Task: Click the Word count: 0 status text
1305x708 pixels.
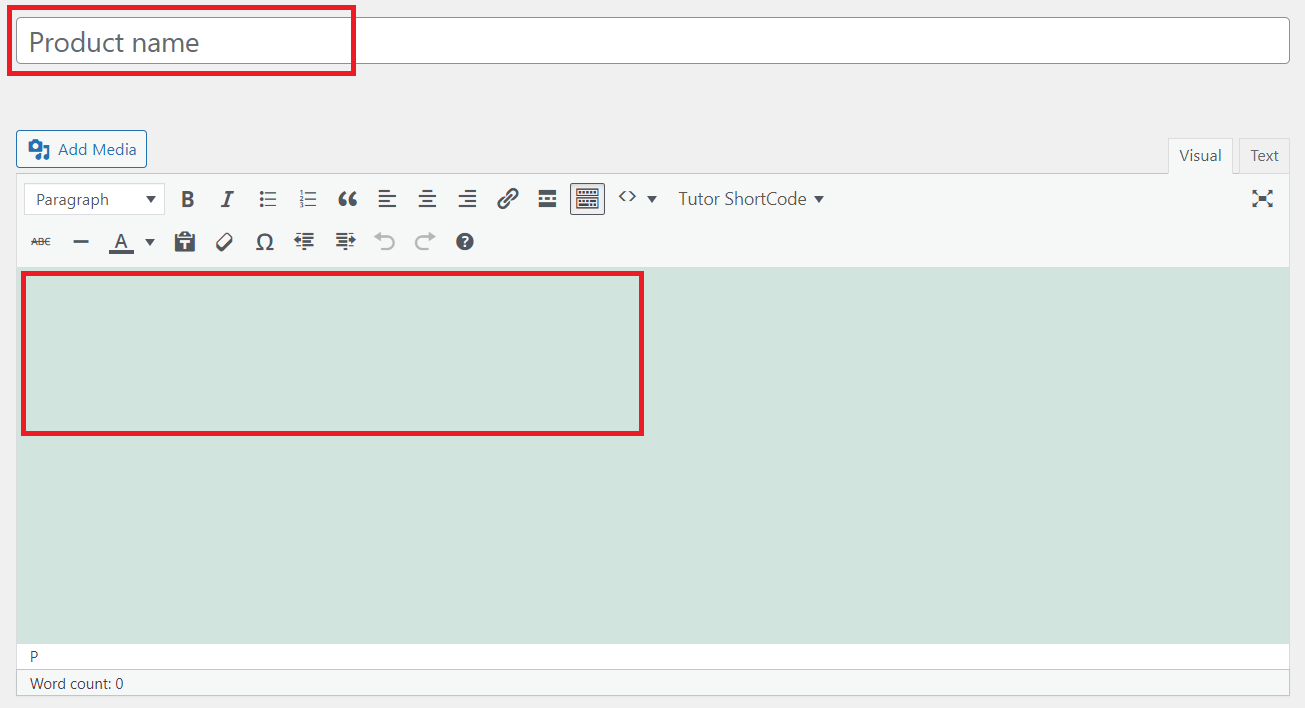Action: tap(77, 684)
